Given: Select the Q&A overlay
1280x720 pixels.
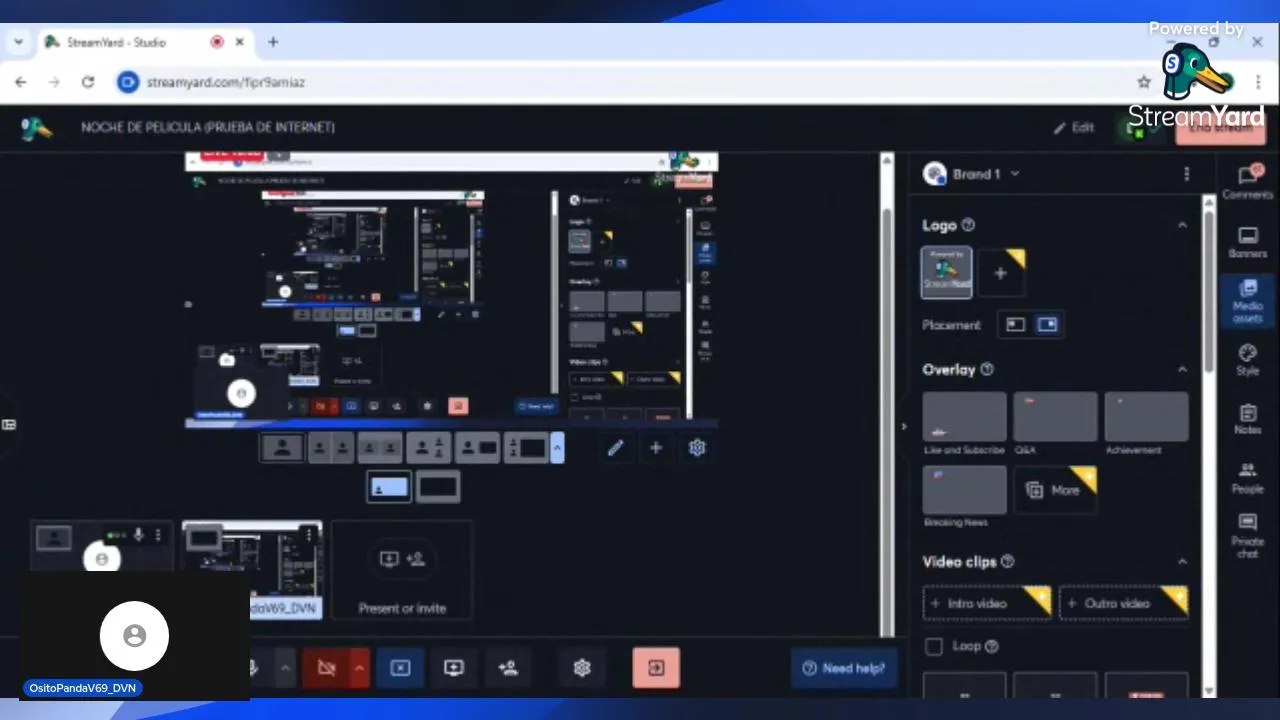Looking at the screenshot, I should (x=1055, y=417).
